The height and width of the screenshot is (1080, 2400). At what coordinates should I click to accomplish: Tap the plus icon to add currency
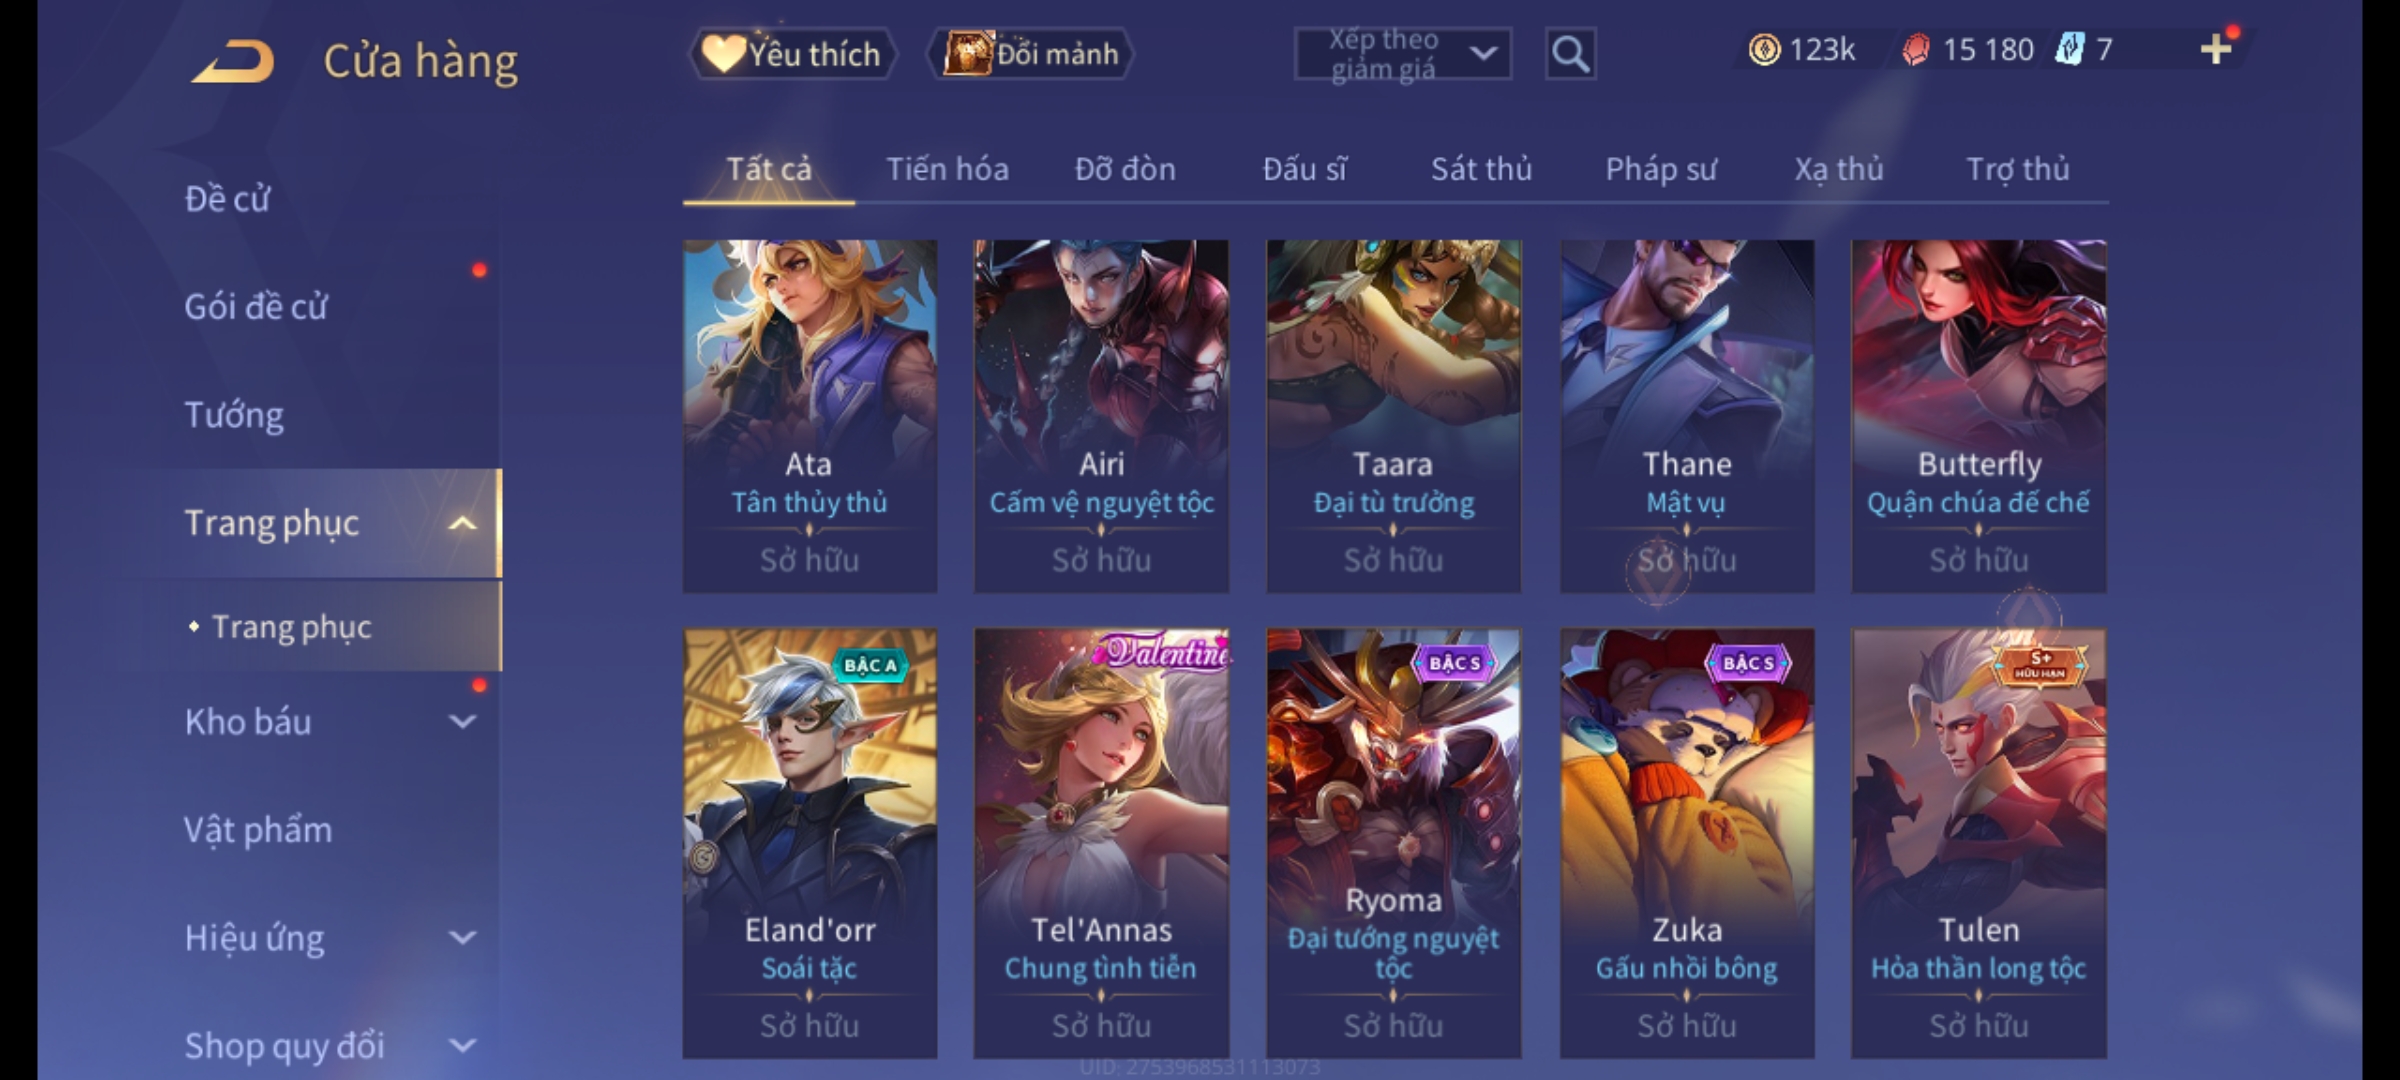coord(2216,49)
